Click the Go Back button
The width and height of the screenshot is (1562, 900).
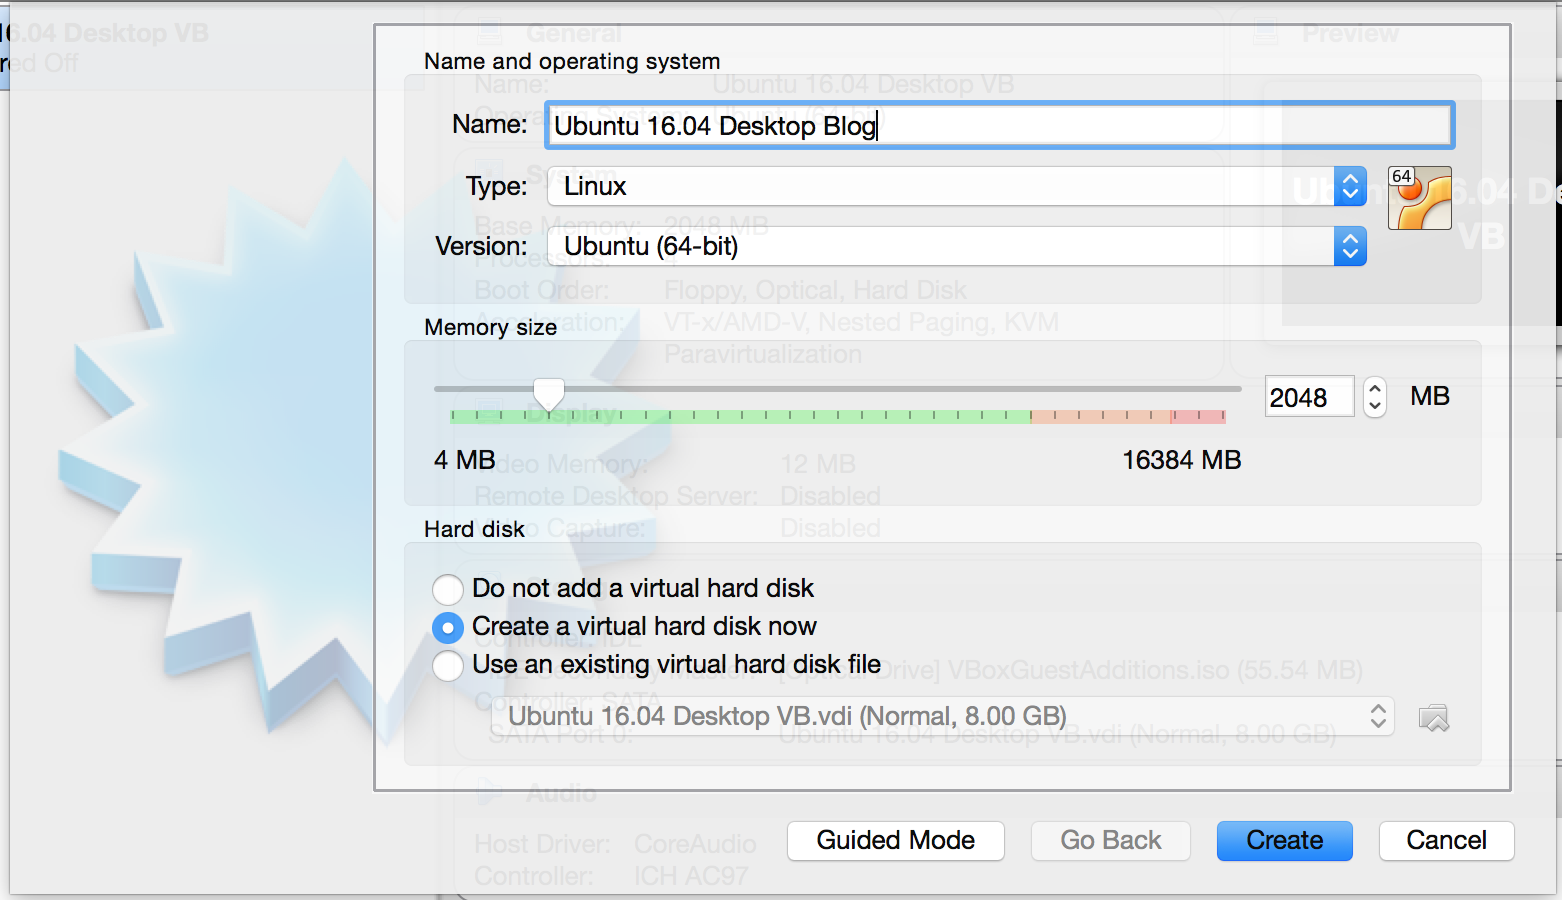tap(1110, 840)
